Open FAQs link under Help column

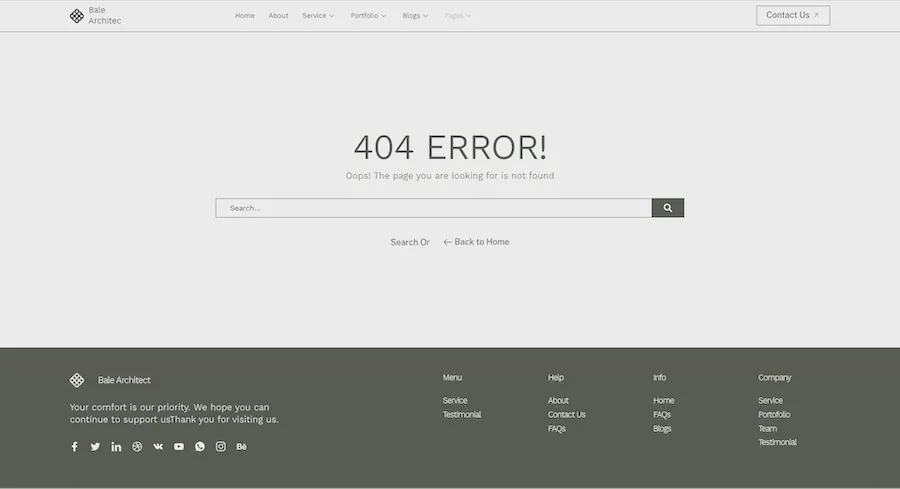tap(556, 429)
